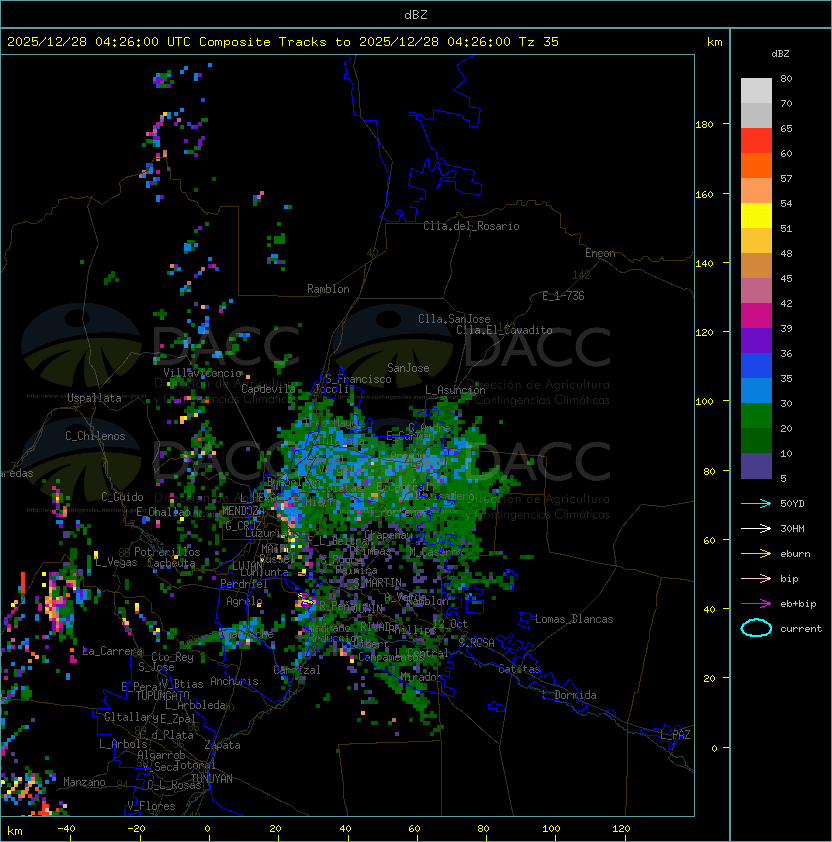Viewport: 832px width, 842px height.
Task: Click the yellow eburn arrow in legend
Action: pos(756,554)
